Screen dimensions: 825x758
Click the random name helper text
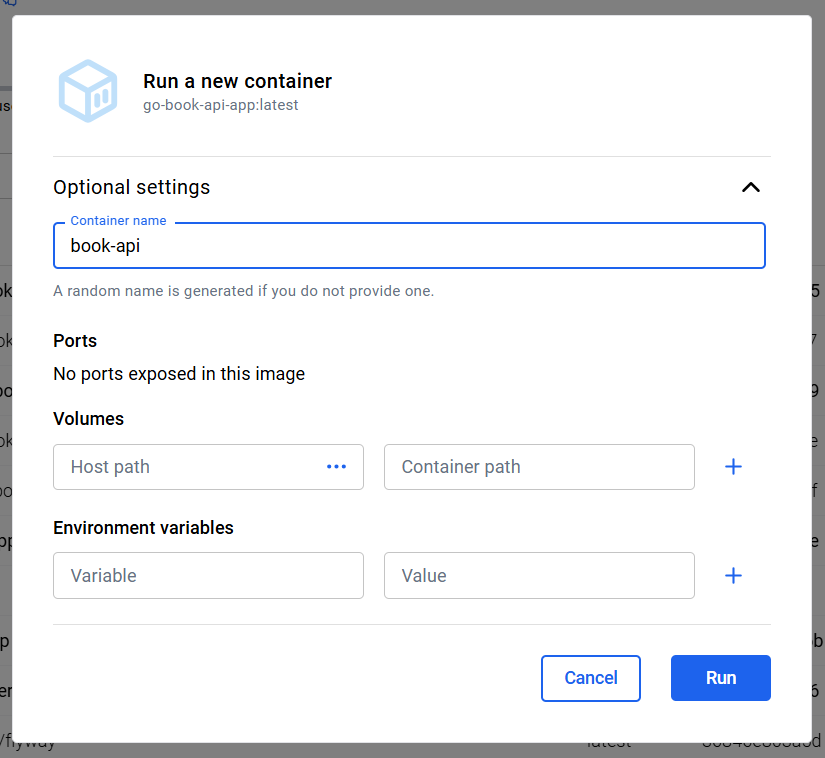244,291
